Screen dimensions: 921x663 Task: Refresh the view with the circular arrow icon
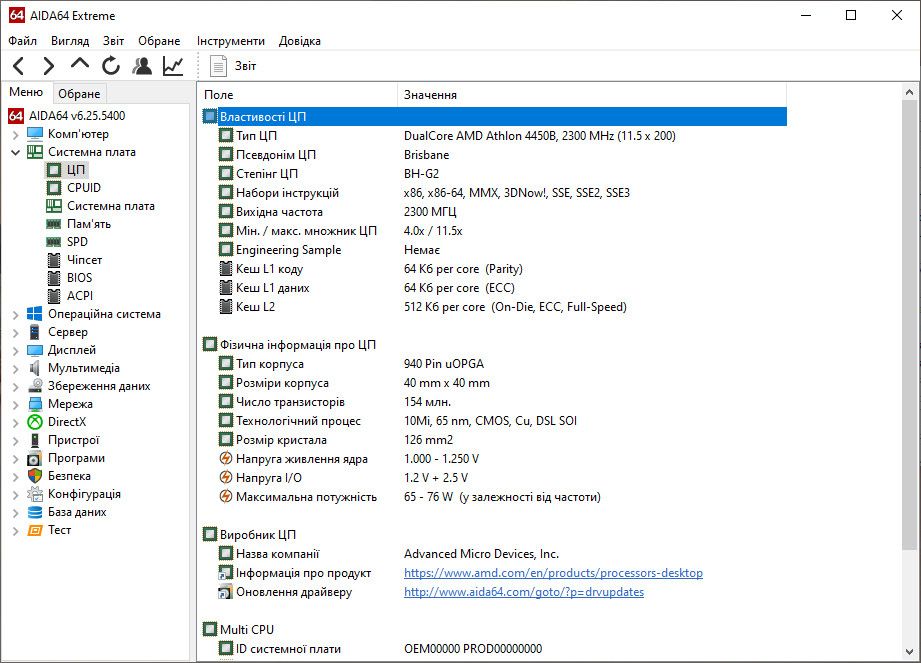point(110,66)
